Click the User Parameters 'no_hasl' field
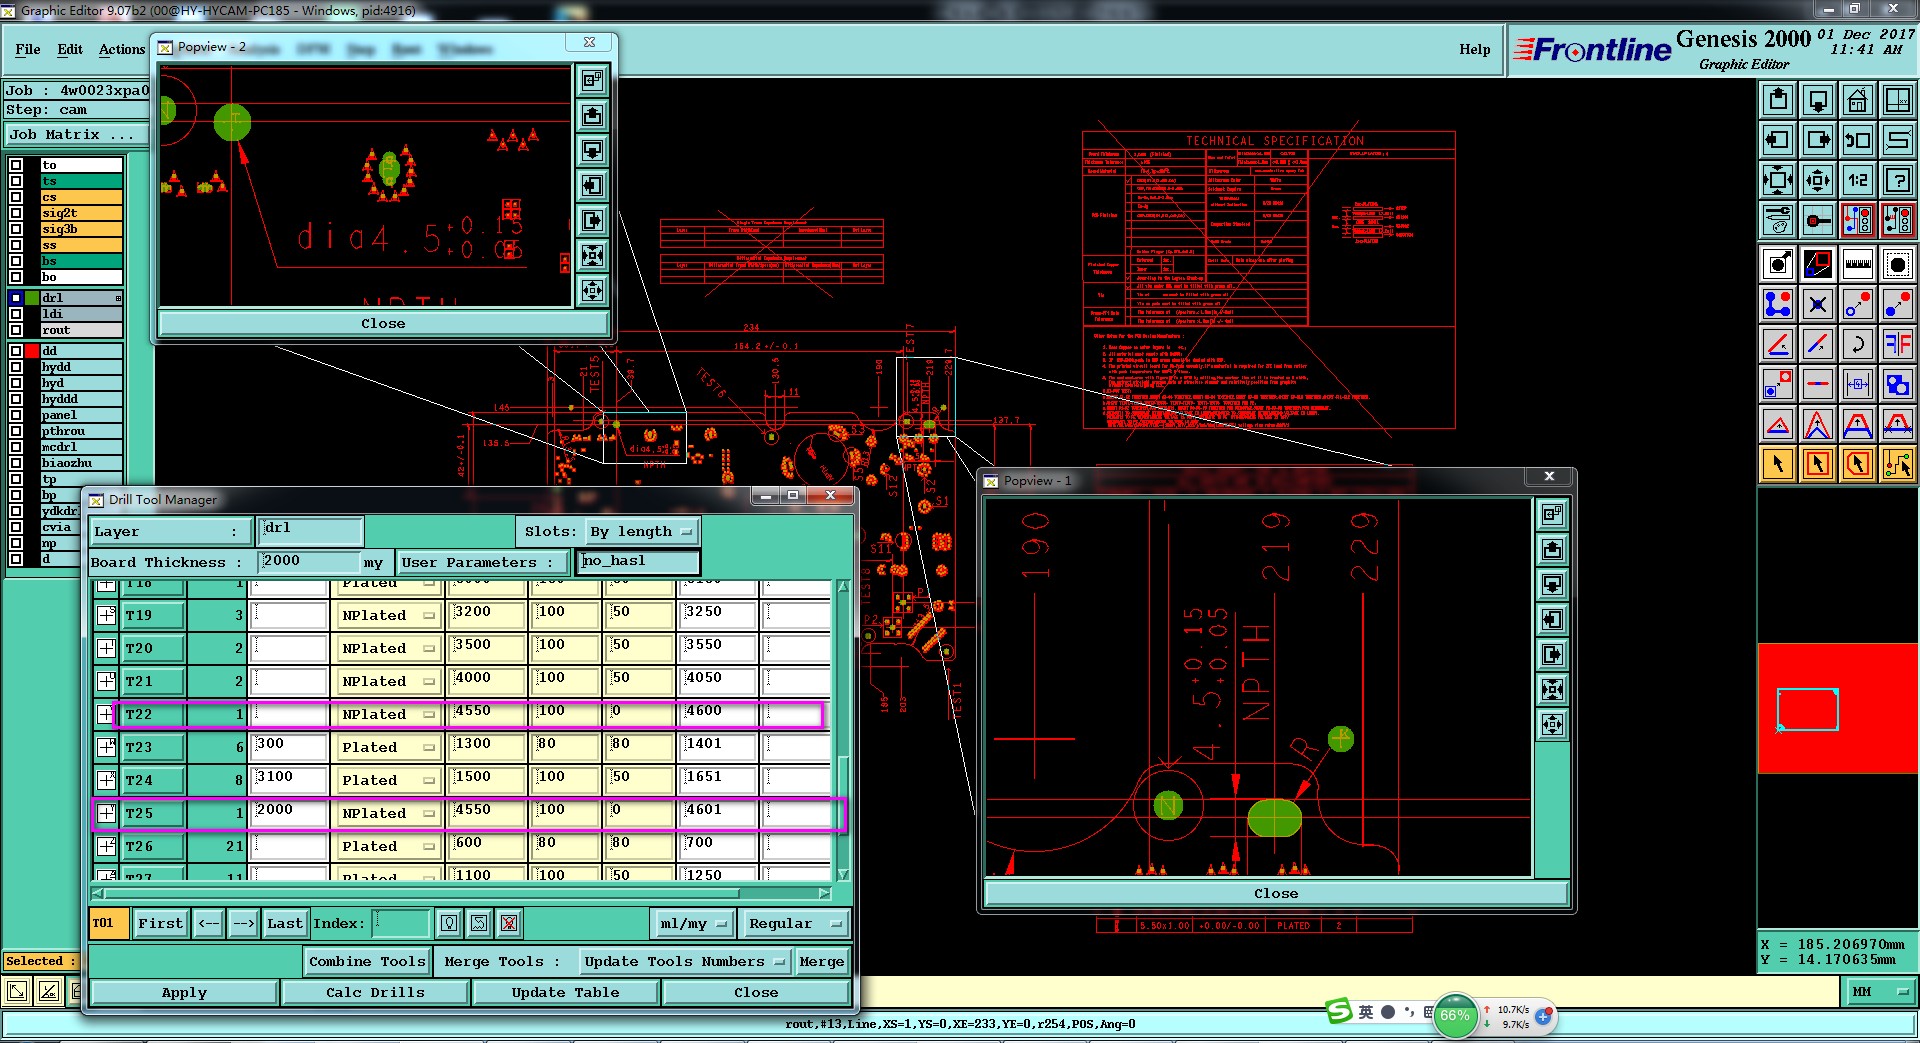The height and width of the screenshot is (1043, 1920). click(638, 562)
